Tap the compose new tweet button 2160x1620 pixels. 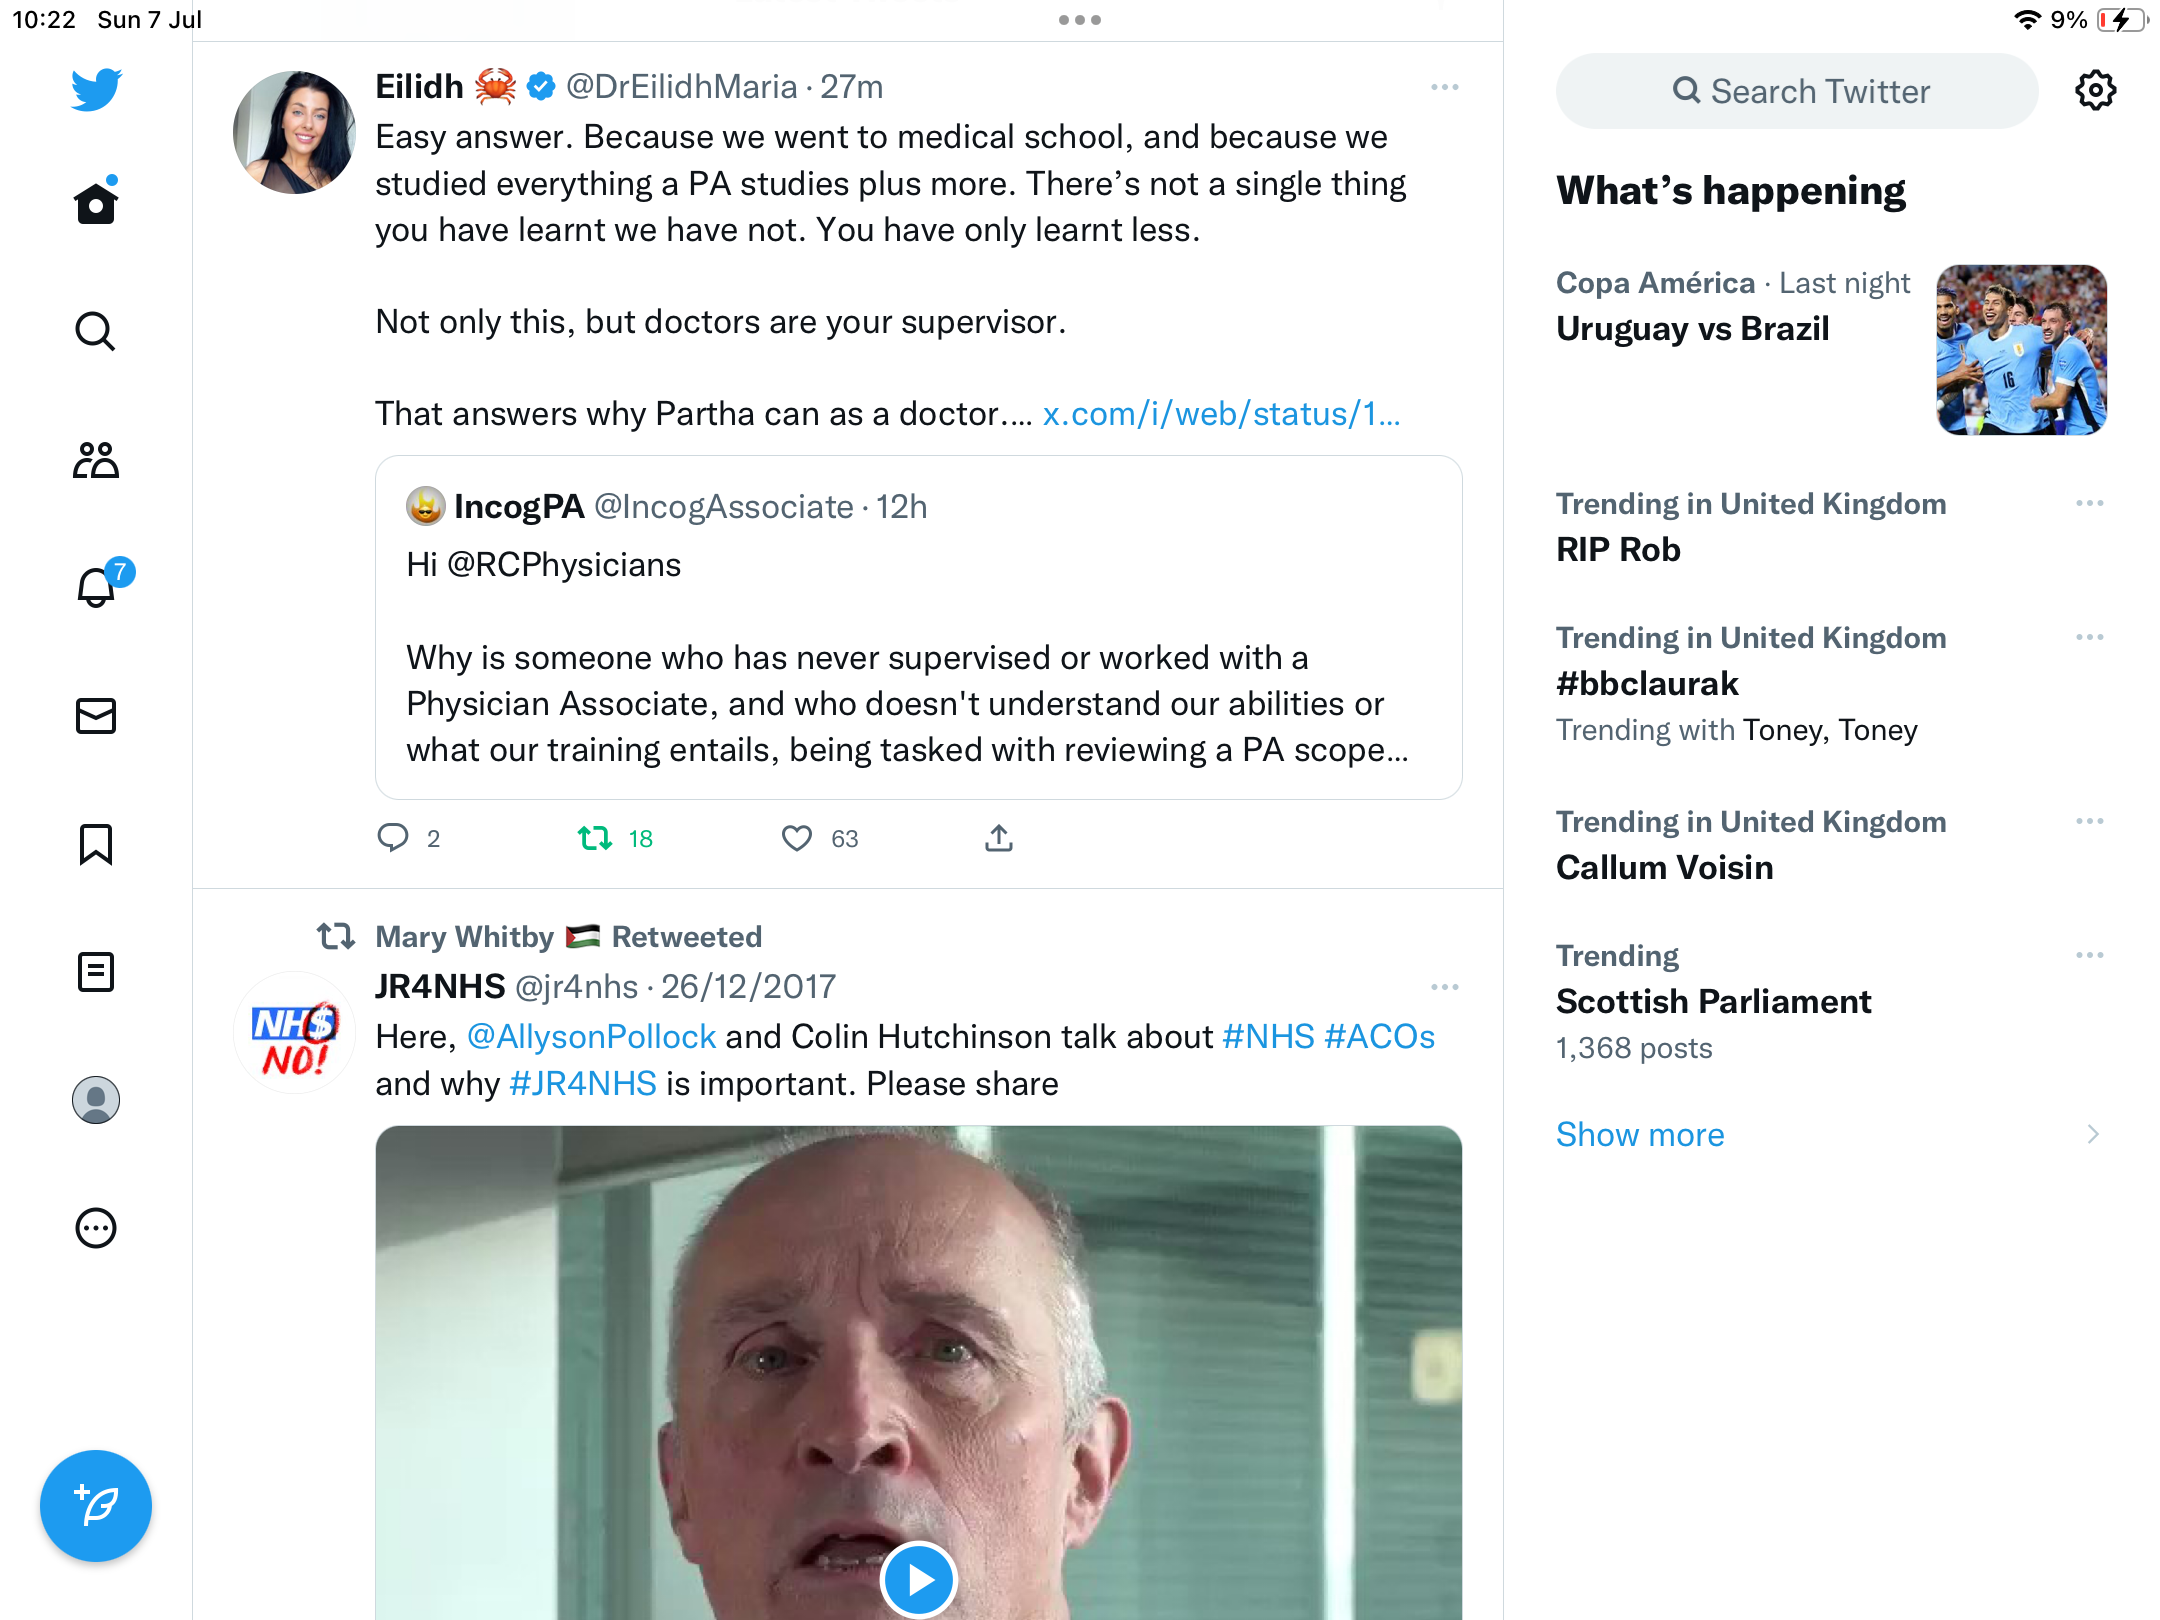[96, 1505]
